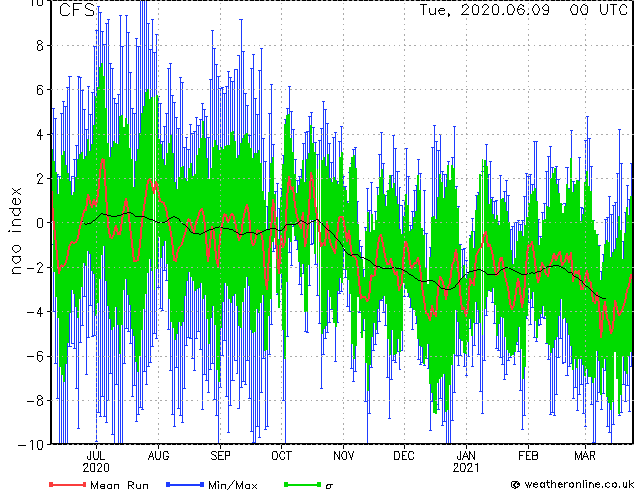Click the 2021 year label under JAN

[x=466, y=468]
